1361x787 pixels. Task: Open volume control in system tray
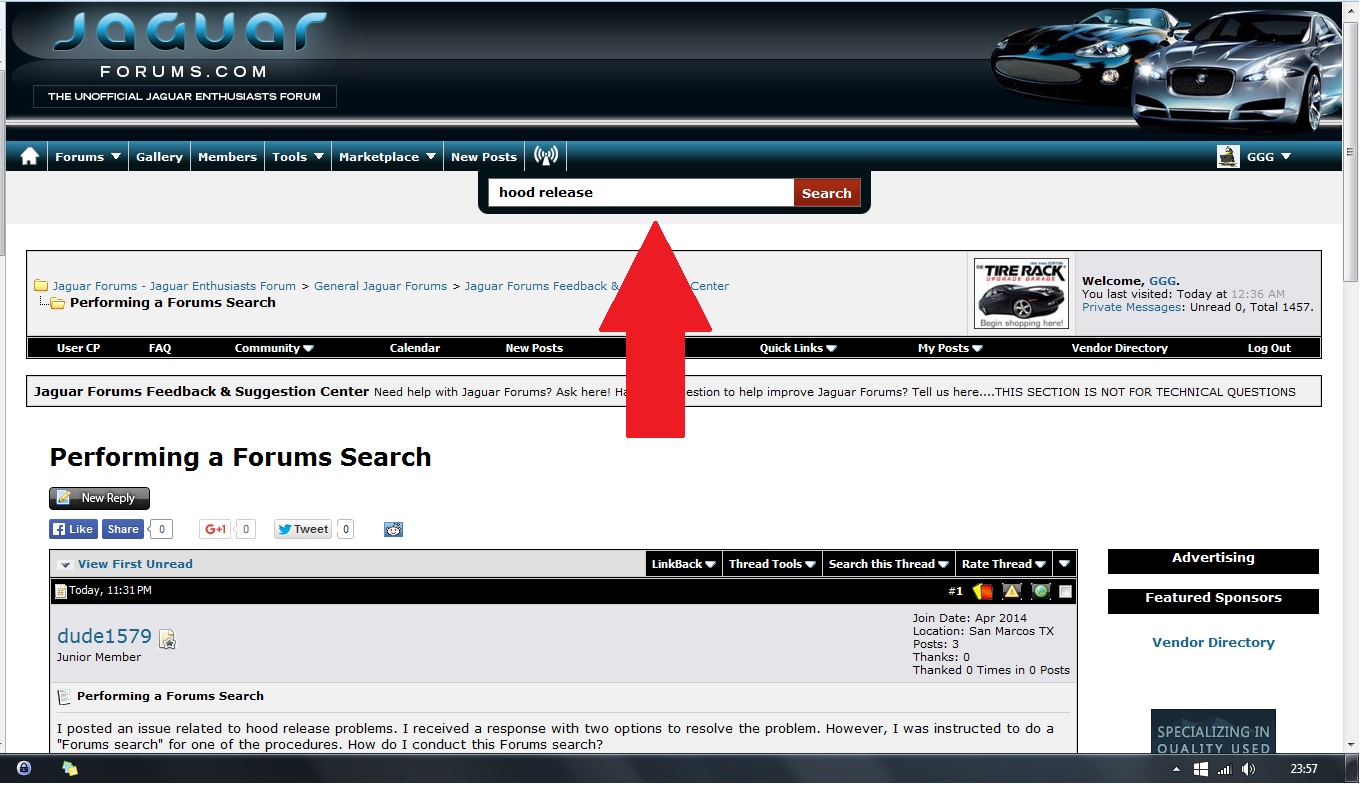(x=1248, y=769)
